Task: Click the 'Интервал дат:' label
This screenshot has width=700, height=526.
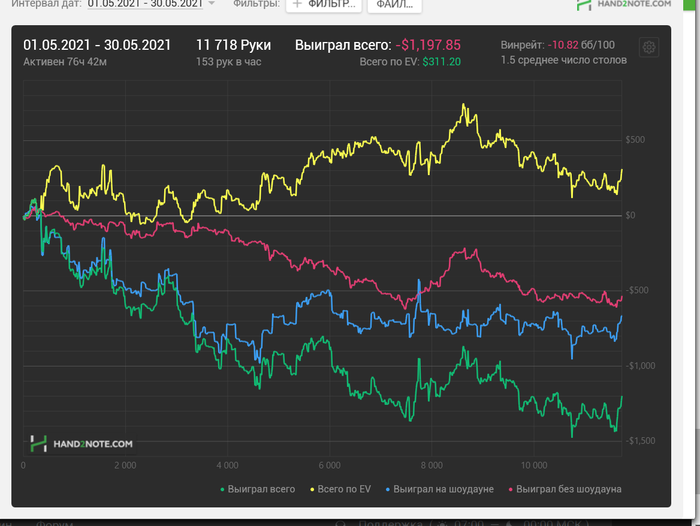Action: click(x=46, y=4)
